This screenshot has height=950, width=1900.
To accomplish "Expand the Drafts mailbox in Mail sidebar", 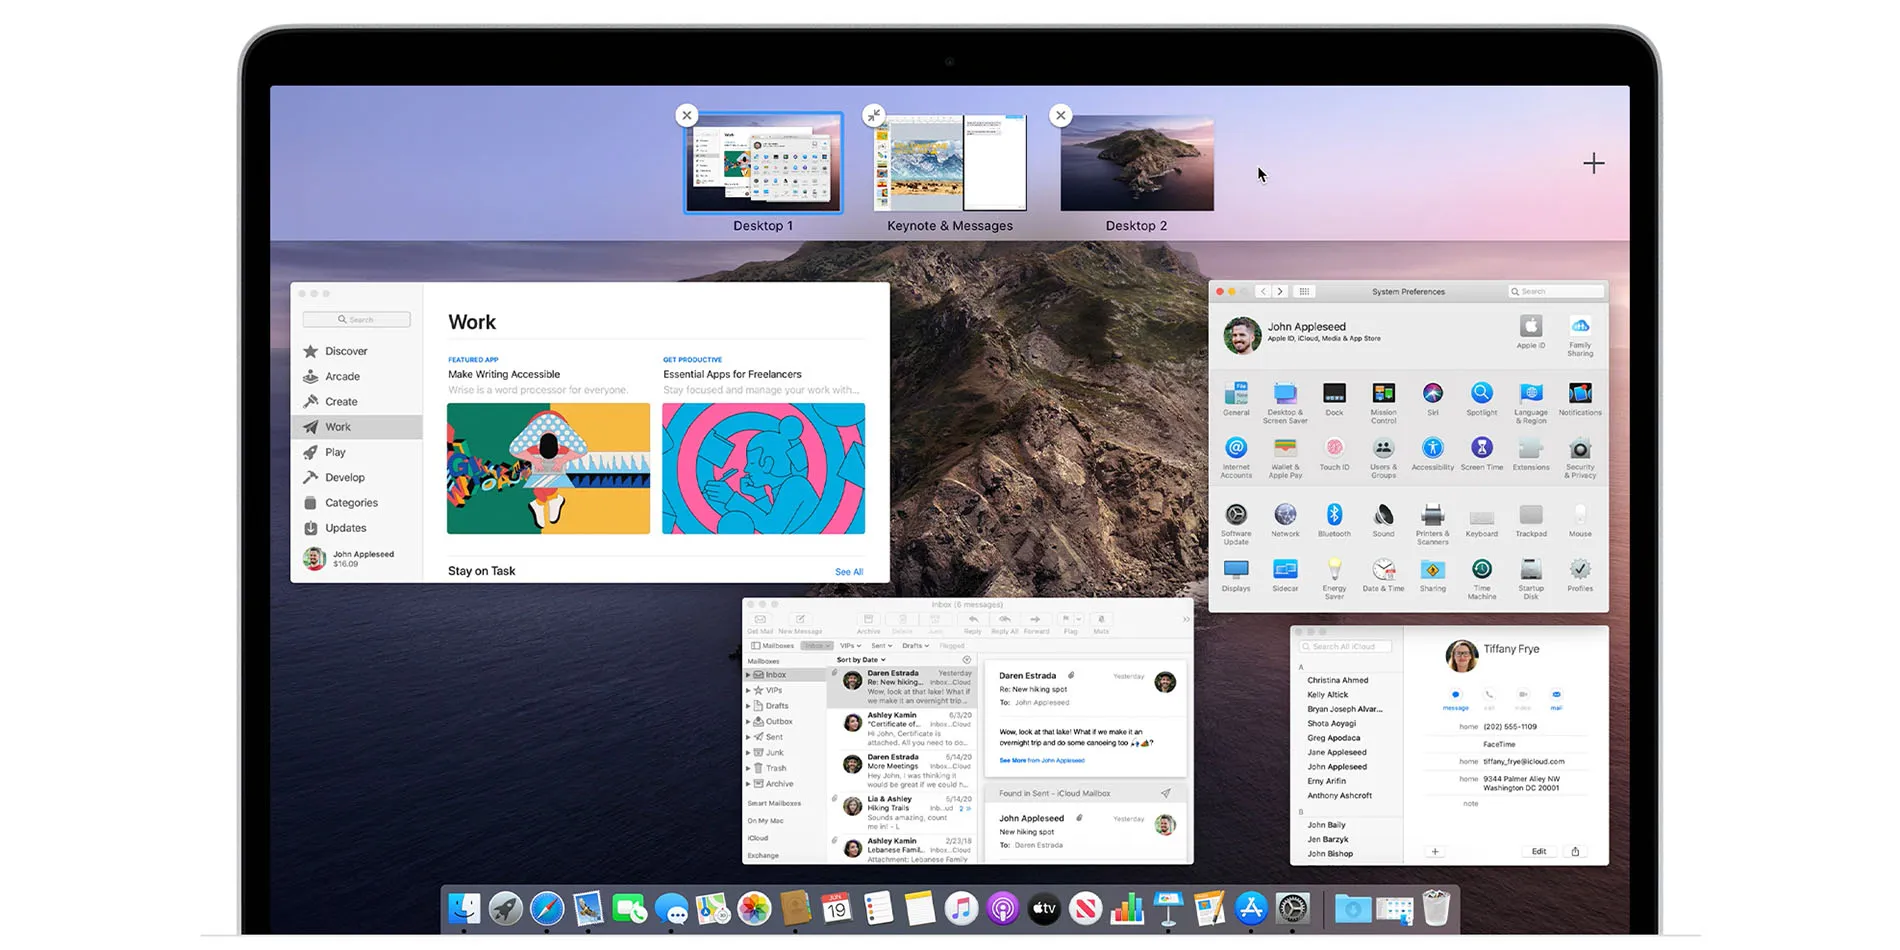I will click(x=748, y=706).
